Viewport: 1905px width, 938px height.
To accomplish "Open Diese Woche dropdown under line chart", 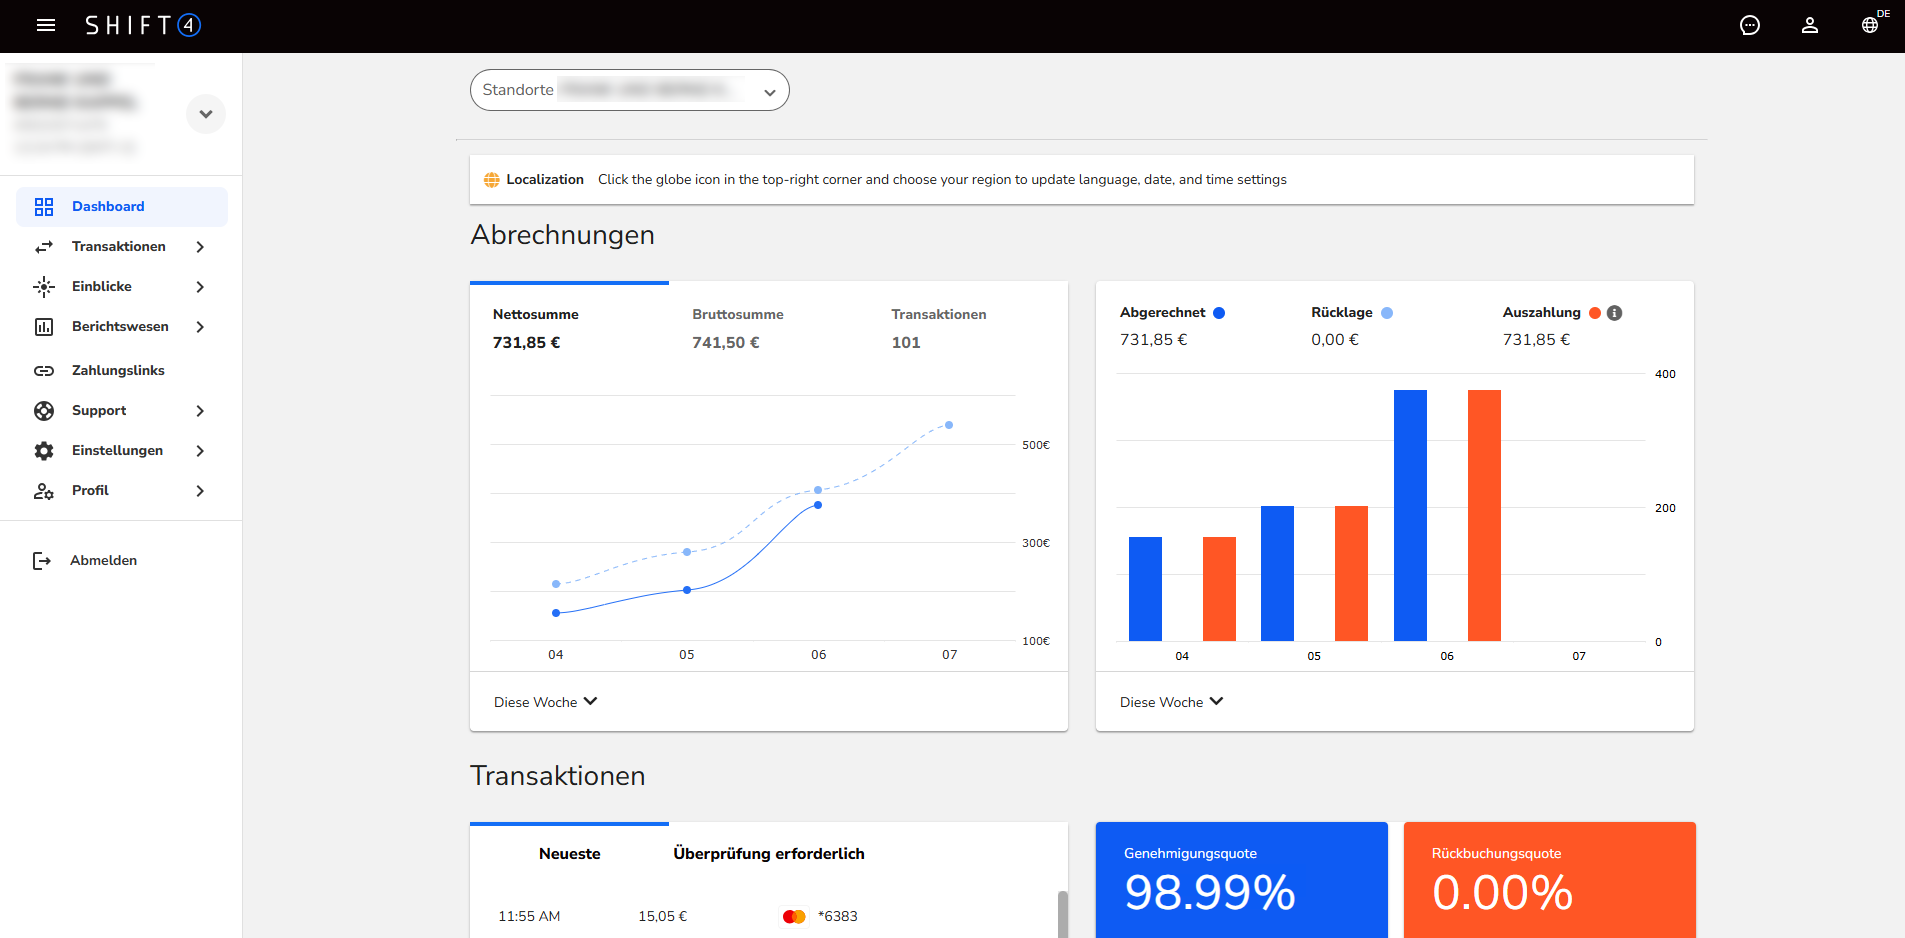I will point(545,702).
